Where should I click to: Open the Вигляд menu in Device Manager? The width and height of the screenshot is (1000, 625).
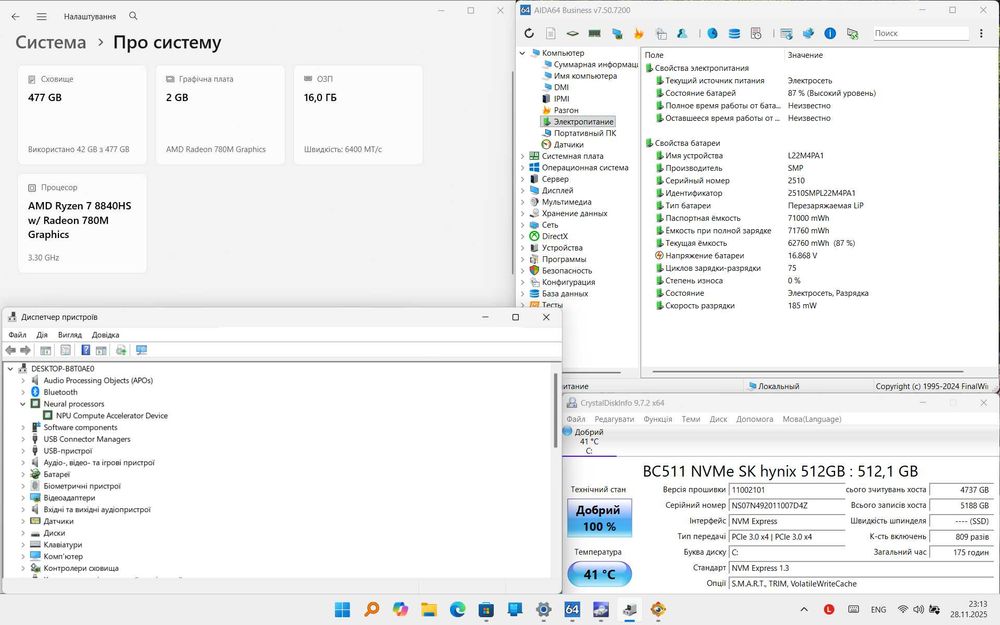(69, 335)
